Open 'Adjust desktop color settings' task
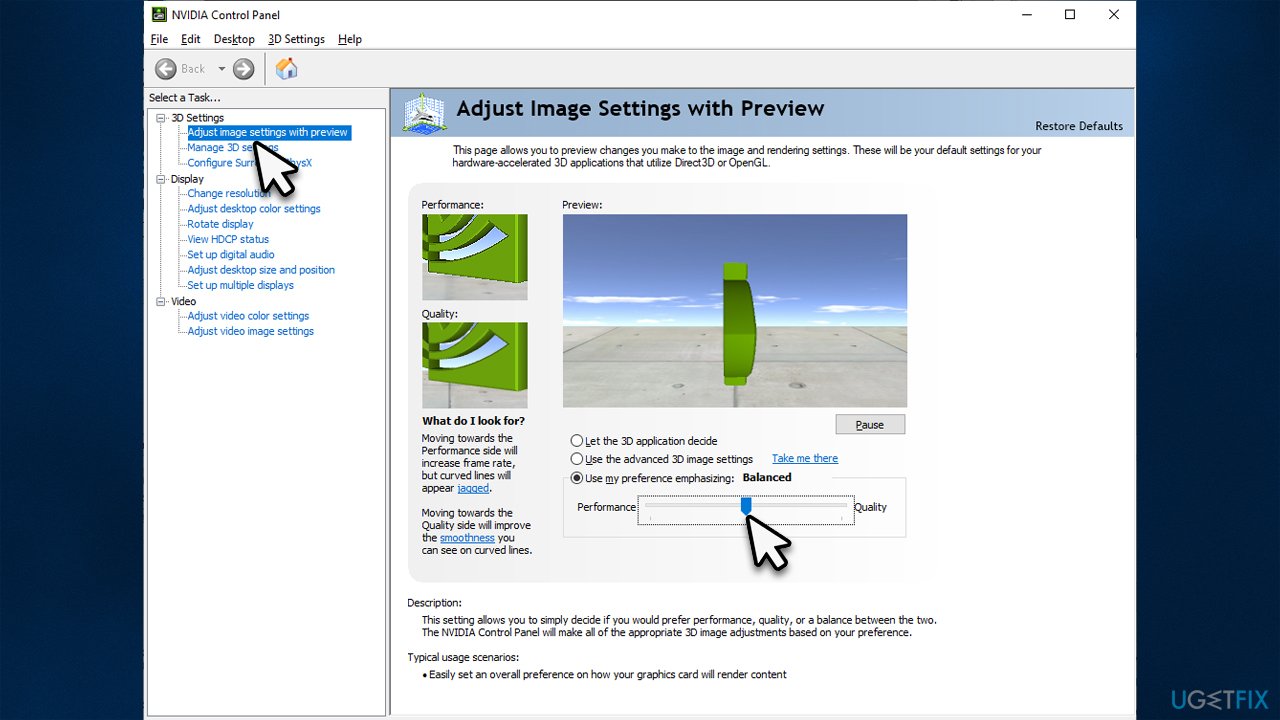The image size is (1280, 720). pos(254,209)
